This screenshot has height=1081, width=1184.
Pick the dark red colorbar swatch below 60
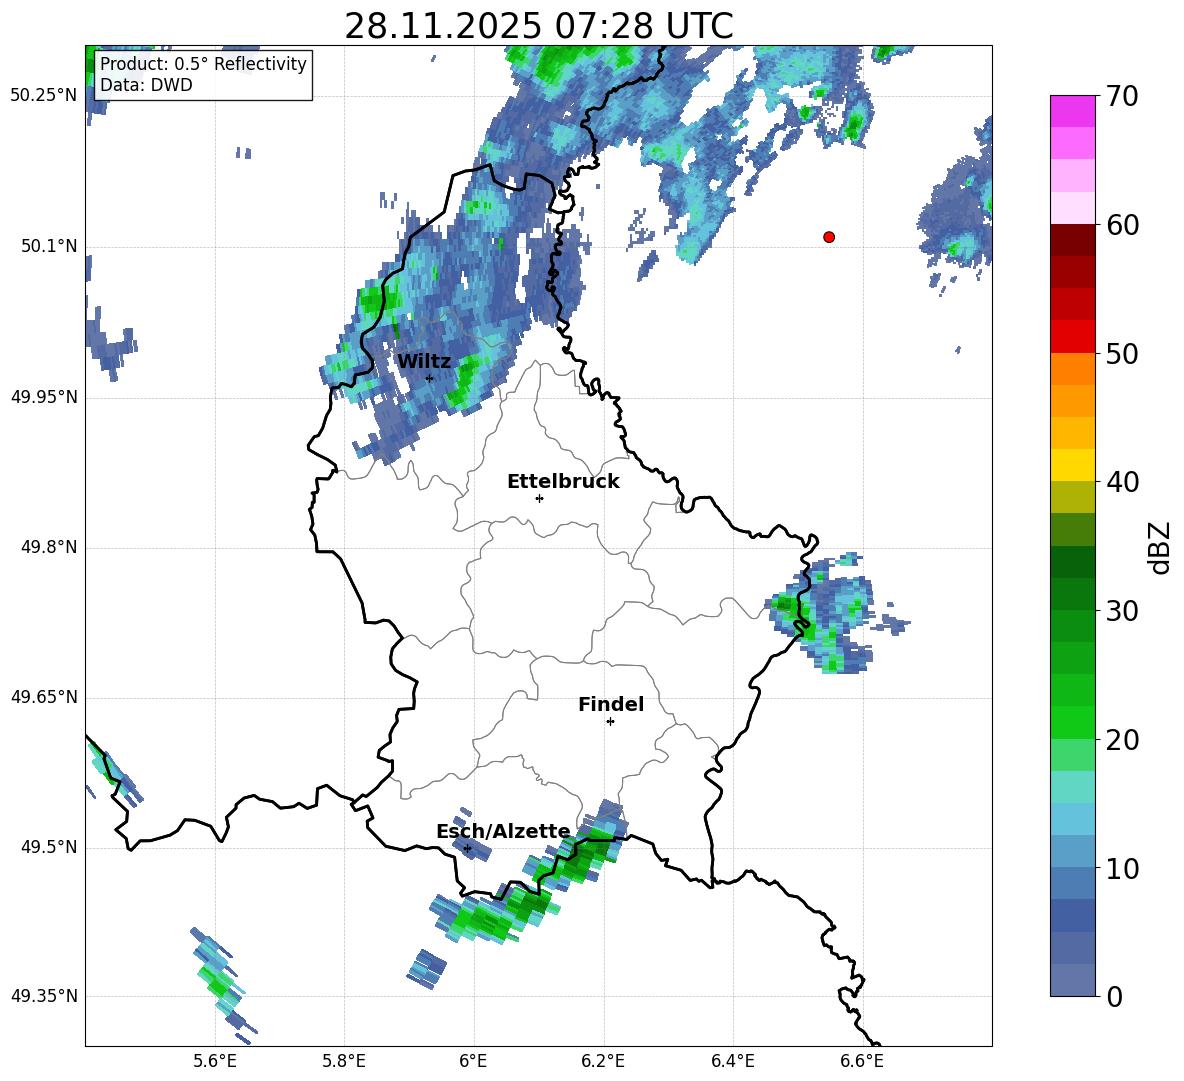point(1072,241)
